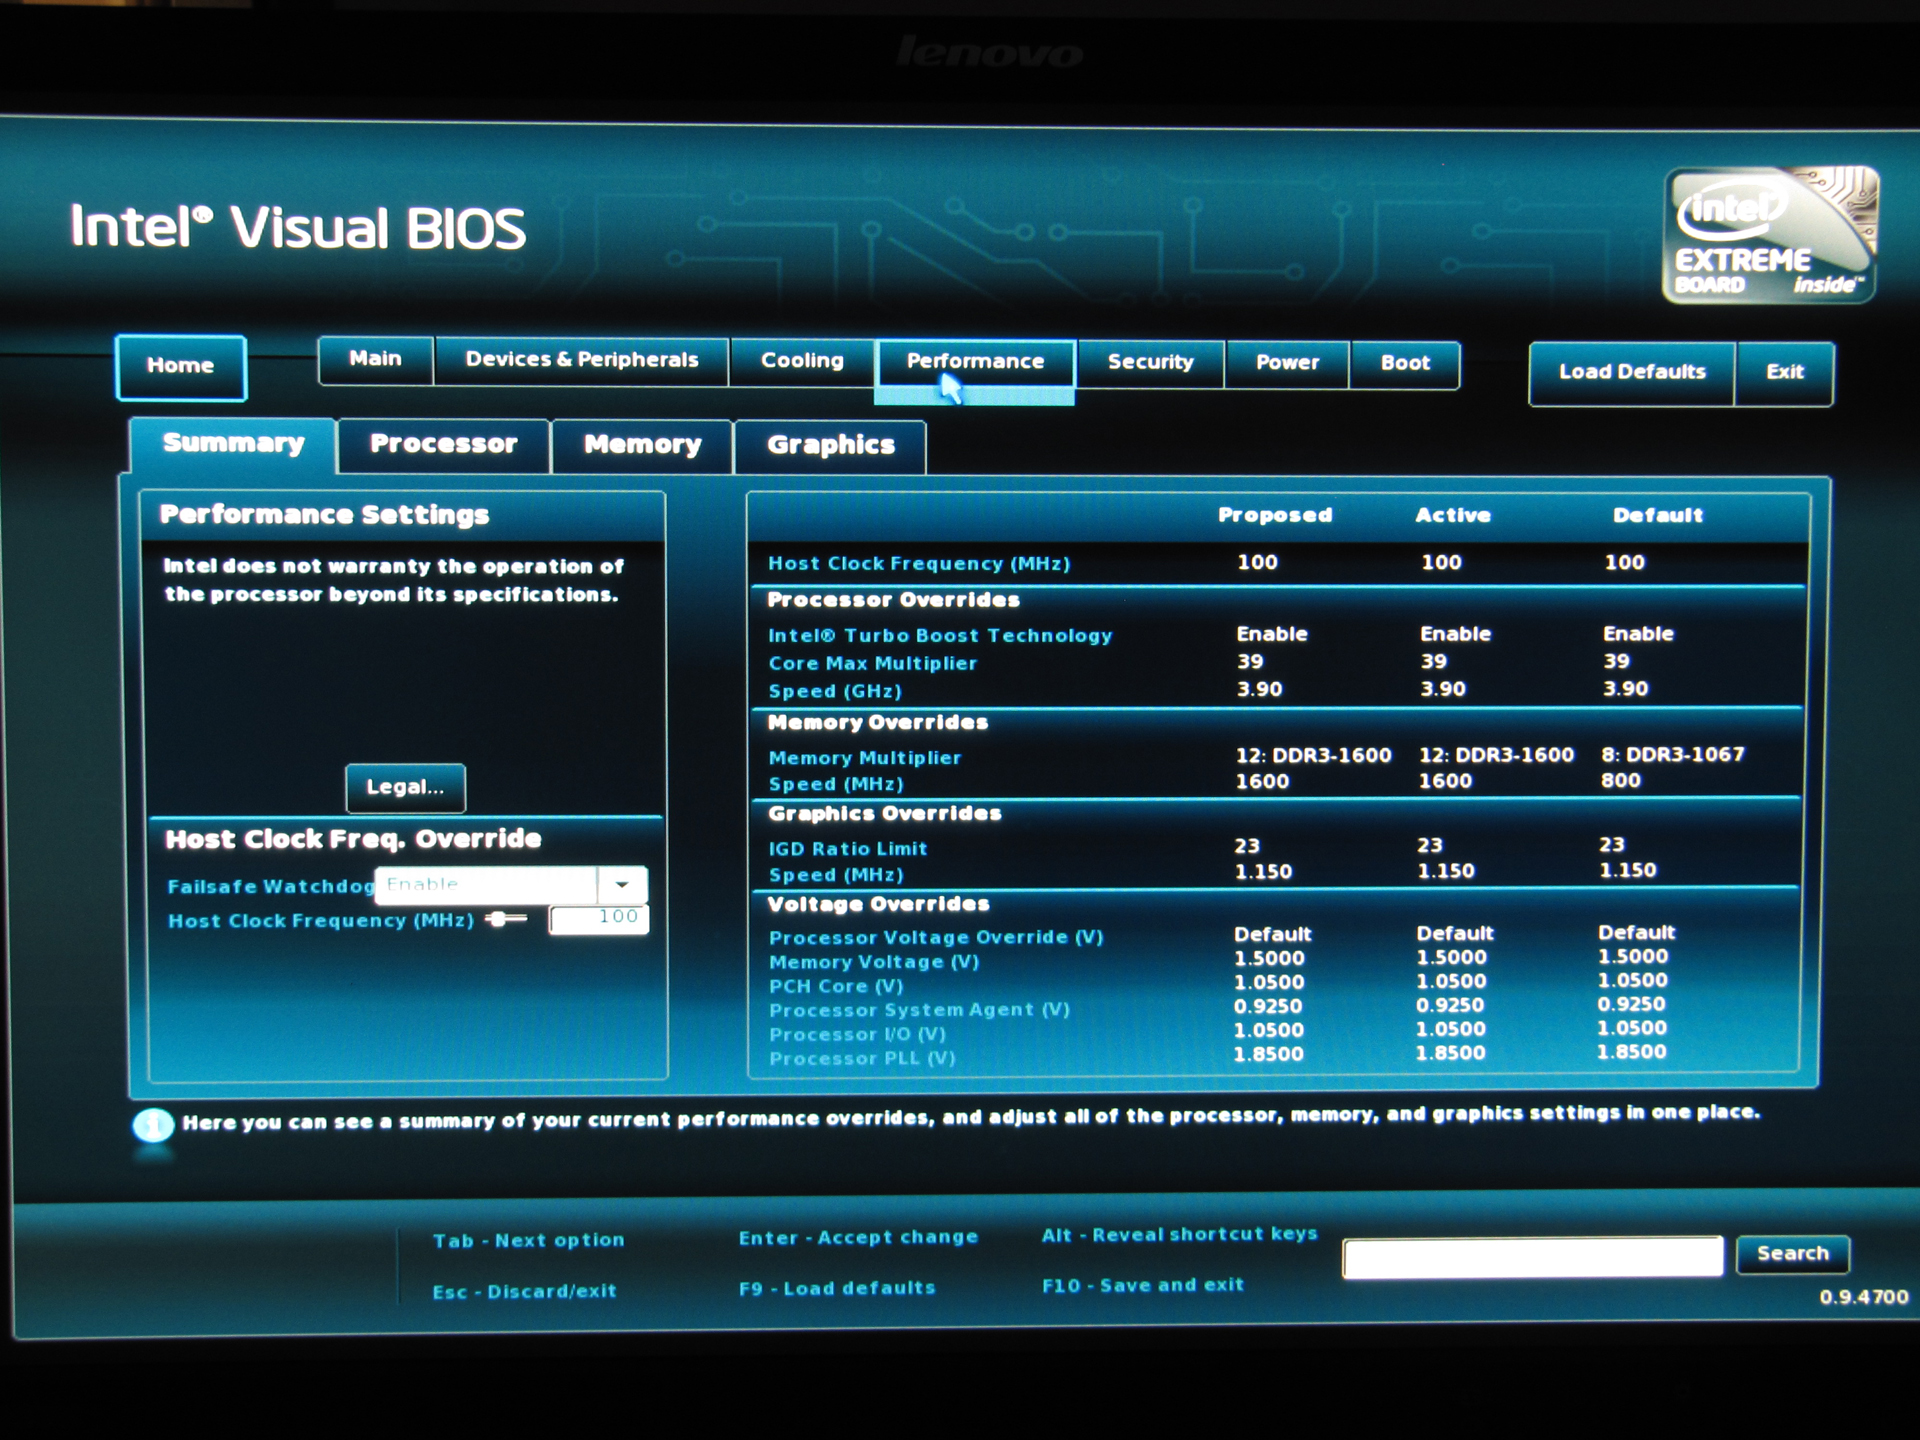Click the Processor I/O (V) label

coord(857,1035)
